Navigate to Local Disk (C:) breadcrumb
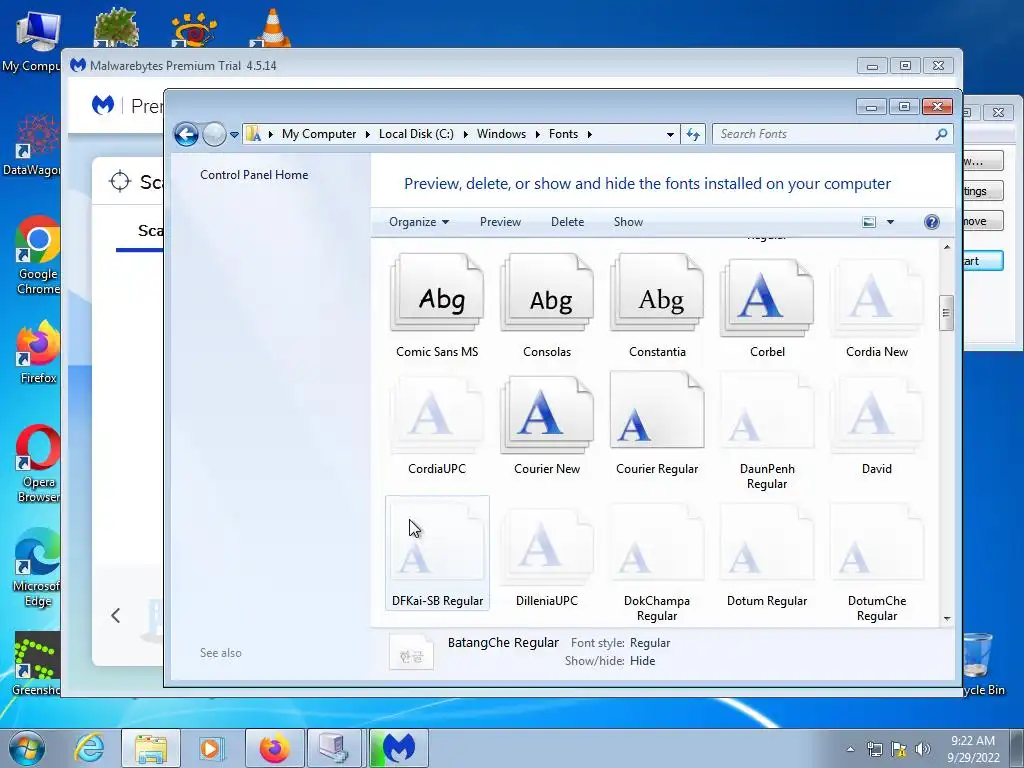The image size is (1024, 768). tap(416, 134)
